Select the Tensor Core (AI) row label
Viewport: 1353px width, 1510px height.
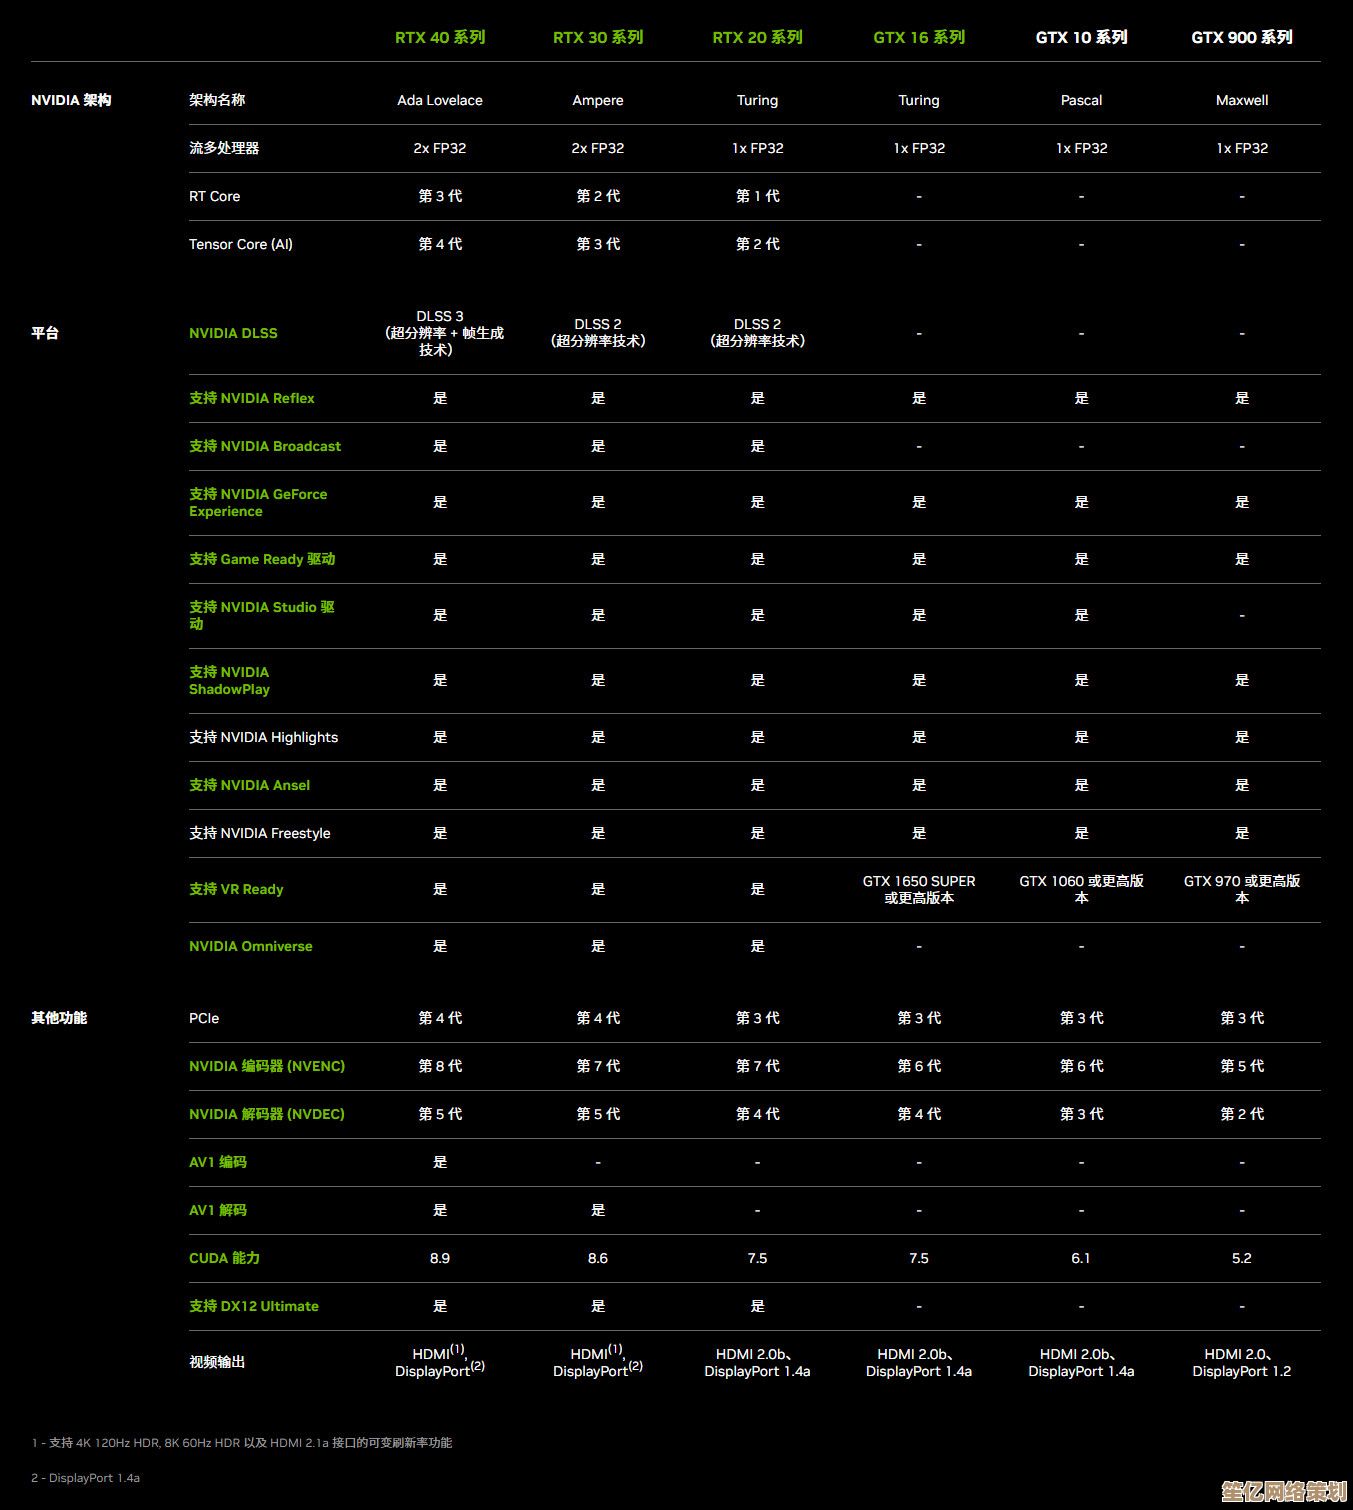coord(241,244)
